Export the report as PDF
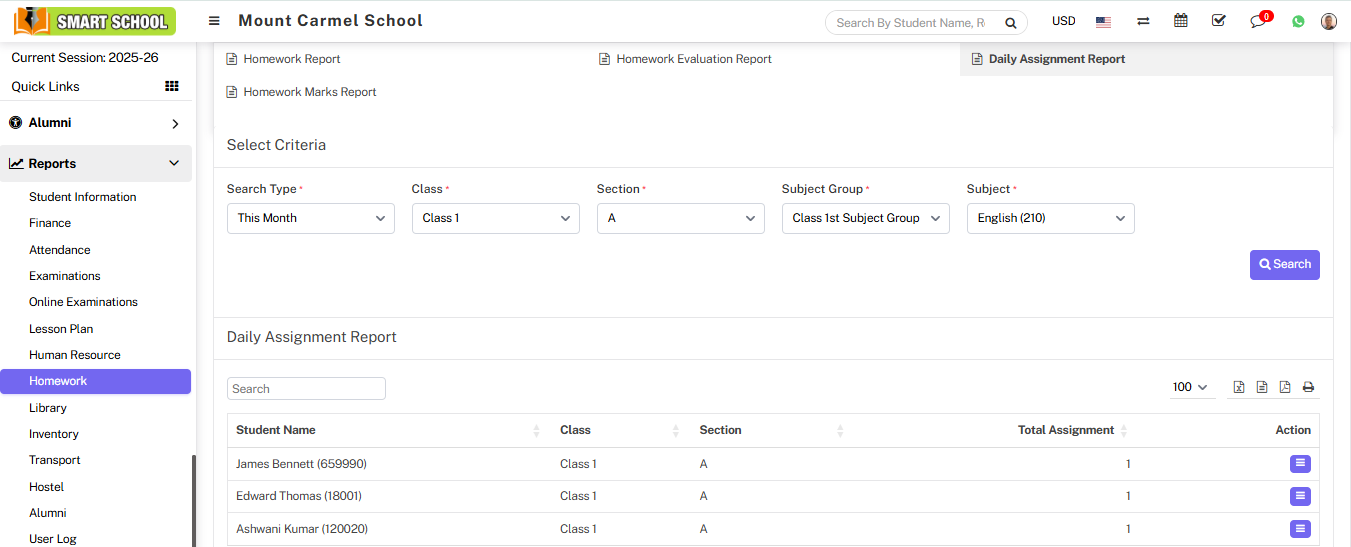1351x547 pixels. (x=1285, y=388)
